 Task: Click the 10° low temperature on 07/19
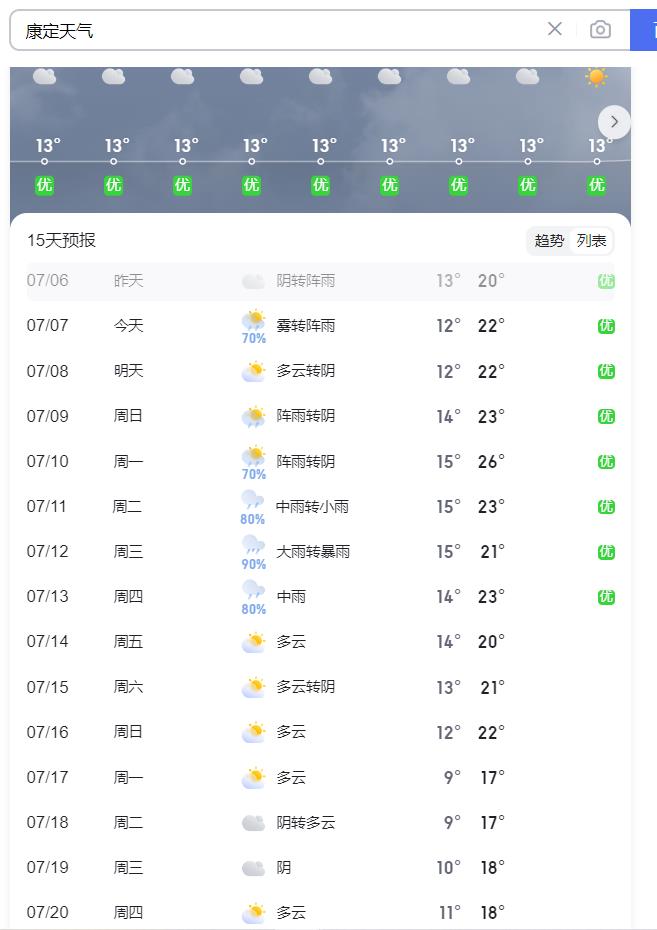pyautogui.click(x=448, y=868)
